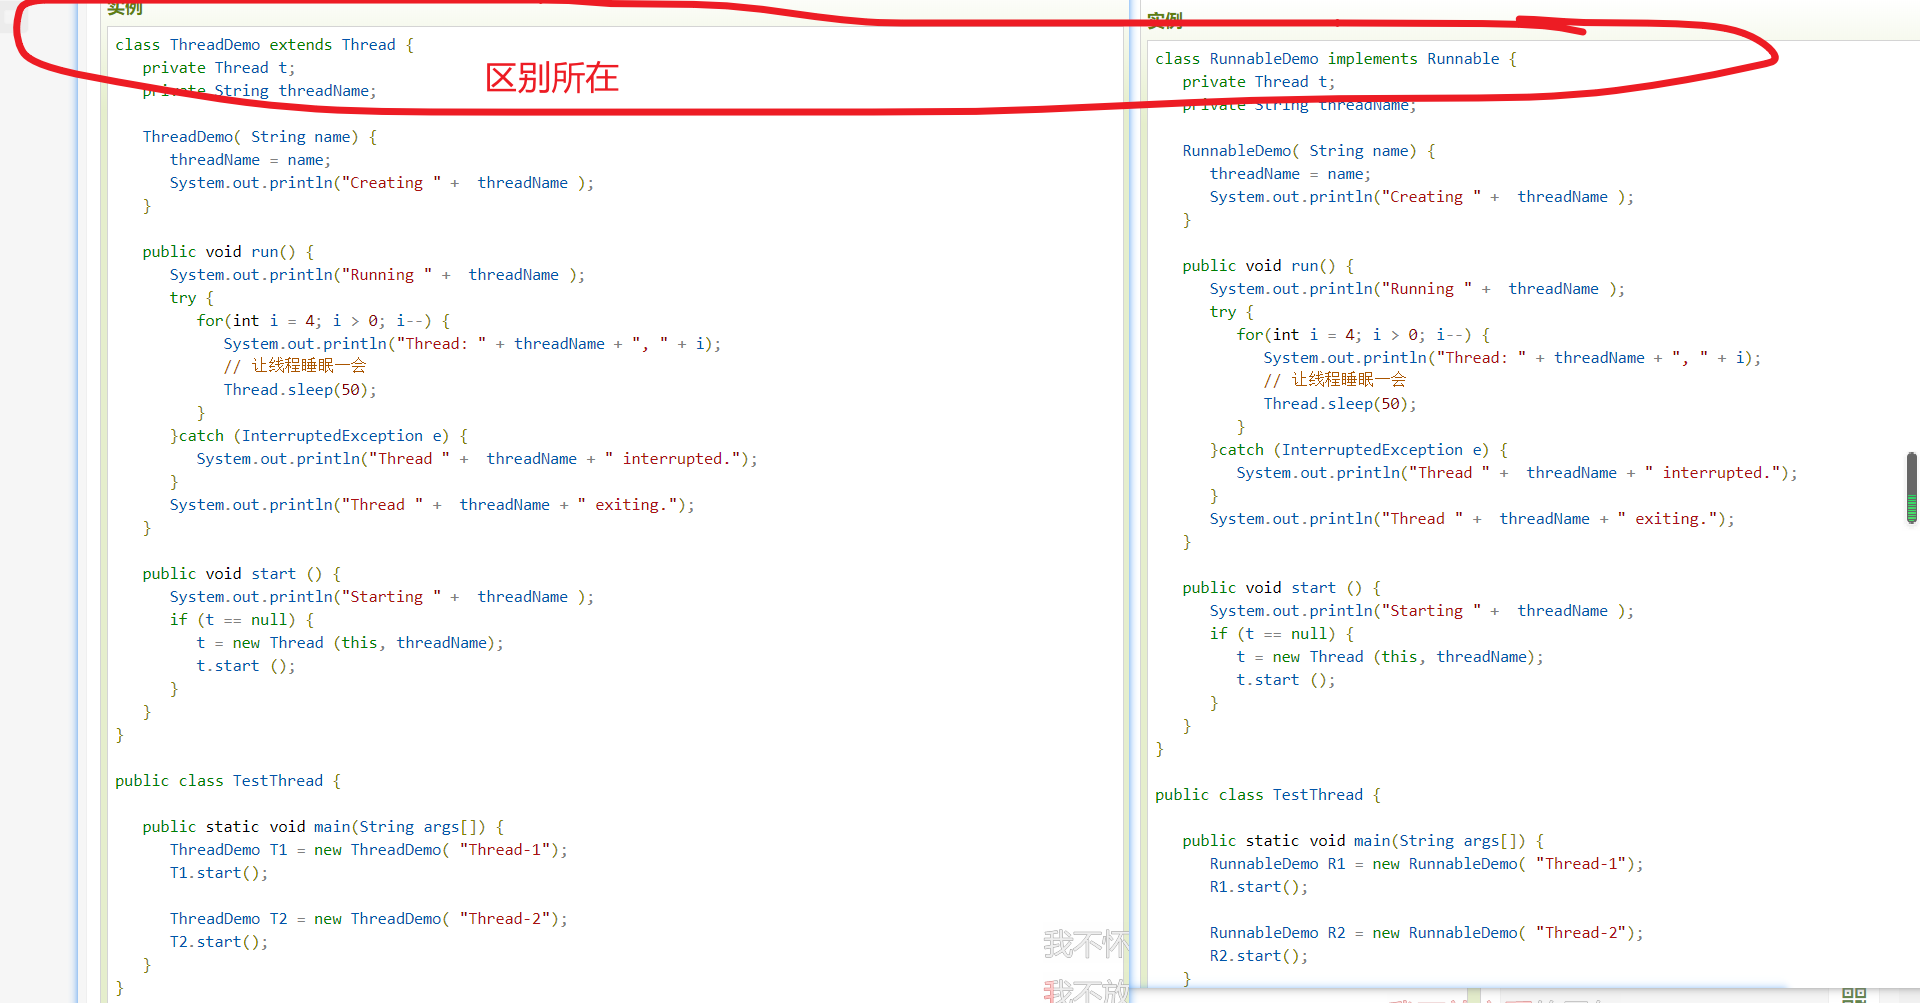Click 'public void start () {' in the RunnableDemo class

click(x=1282, y=588)
